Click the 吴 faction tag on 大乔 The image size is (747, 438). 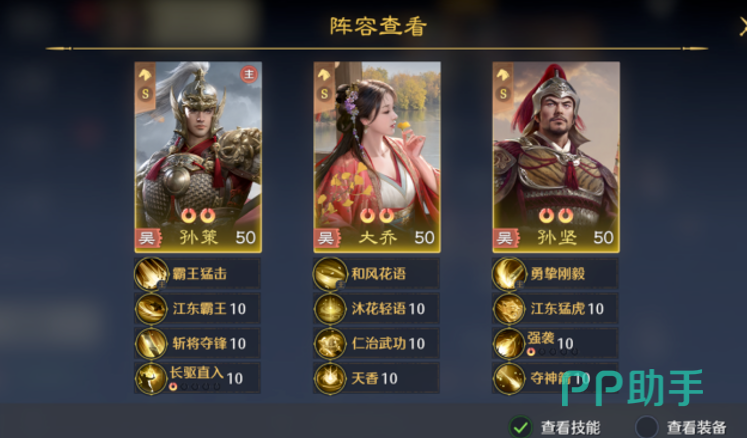click(327, 237)
